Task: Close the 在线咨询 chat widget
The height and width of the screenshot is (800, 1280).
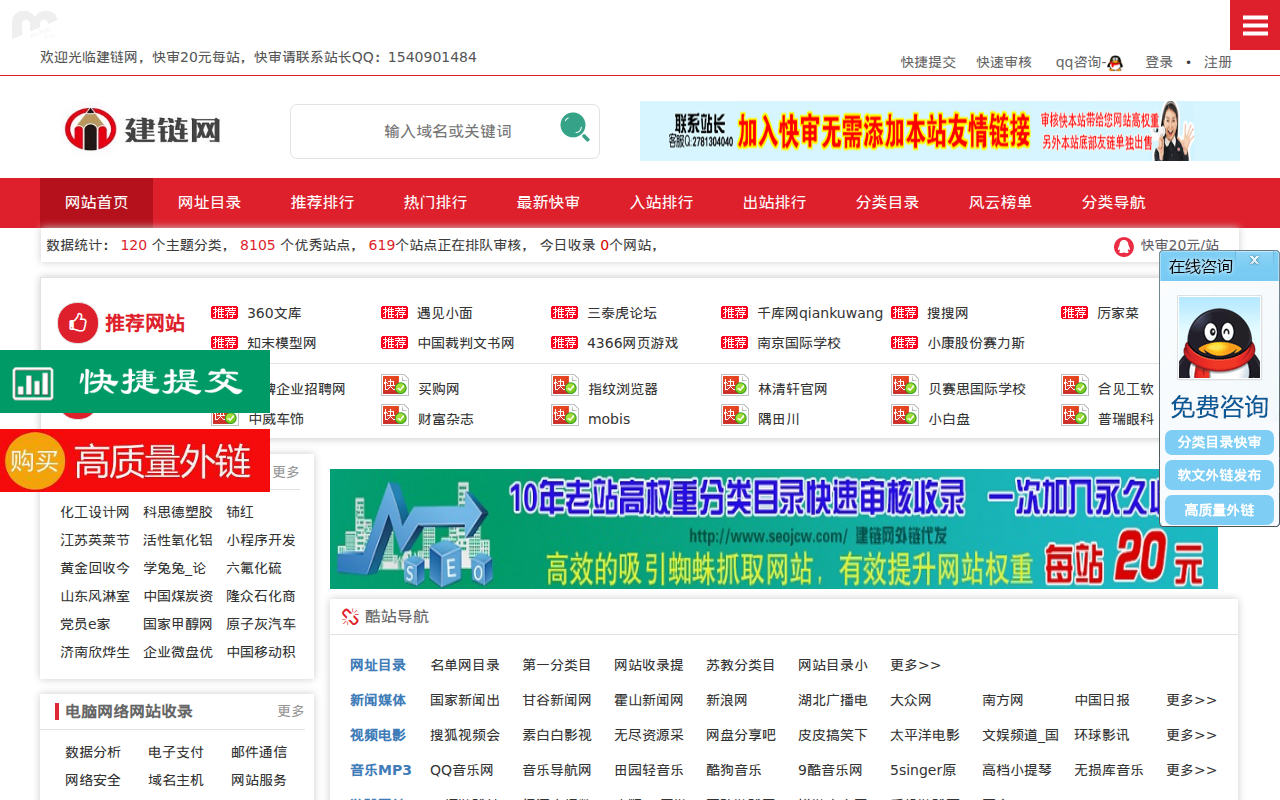Action: [1255, 259]
